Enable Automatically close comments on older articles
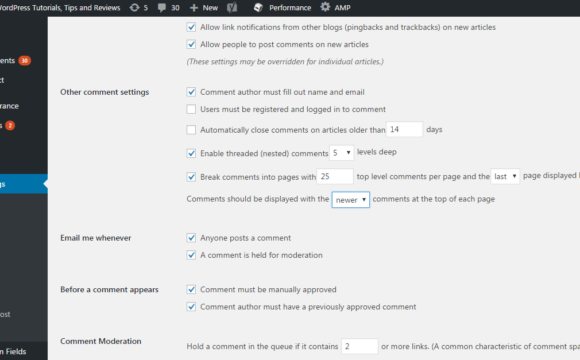The width and height of the screenshot is (580, 360). click(x=191, y=130)
